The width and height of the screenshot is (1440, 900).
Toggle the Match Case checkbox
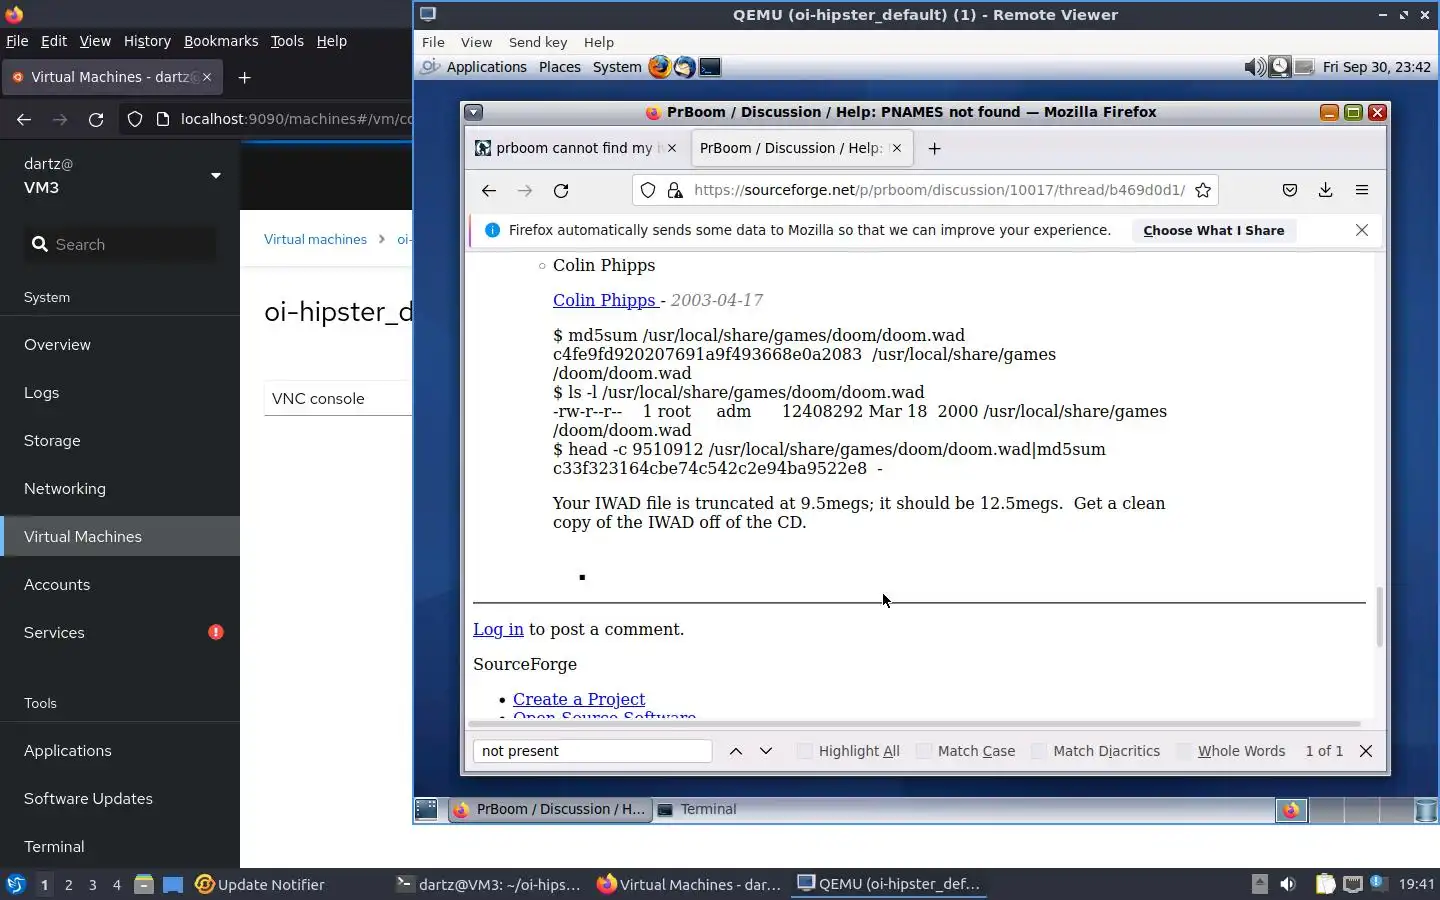(x=924, y=751)
